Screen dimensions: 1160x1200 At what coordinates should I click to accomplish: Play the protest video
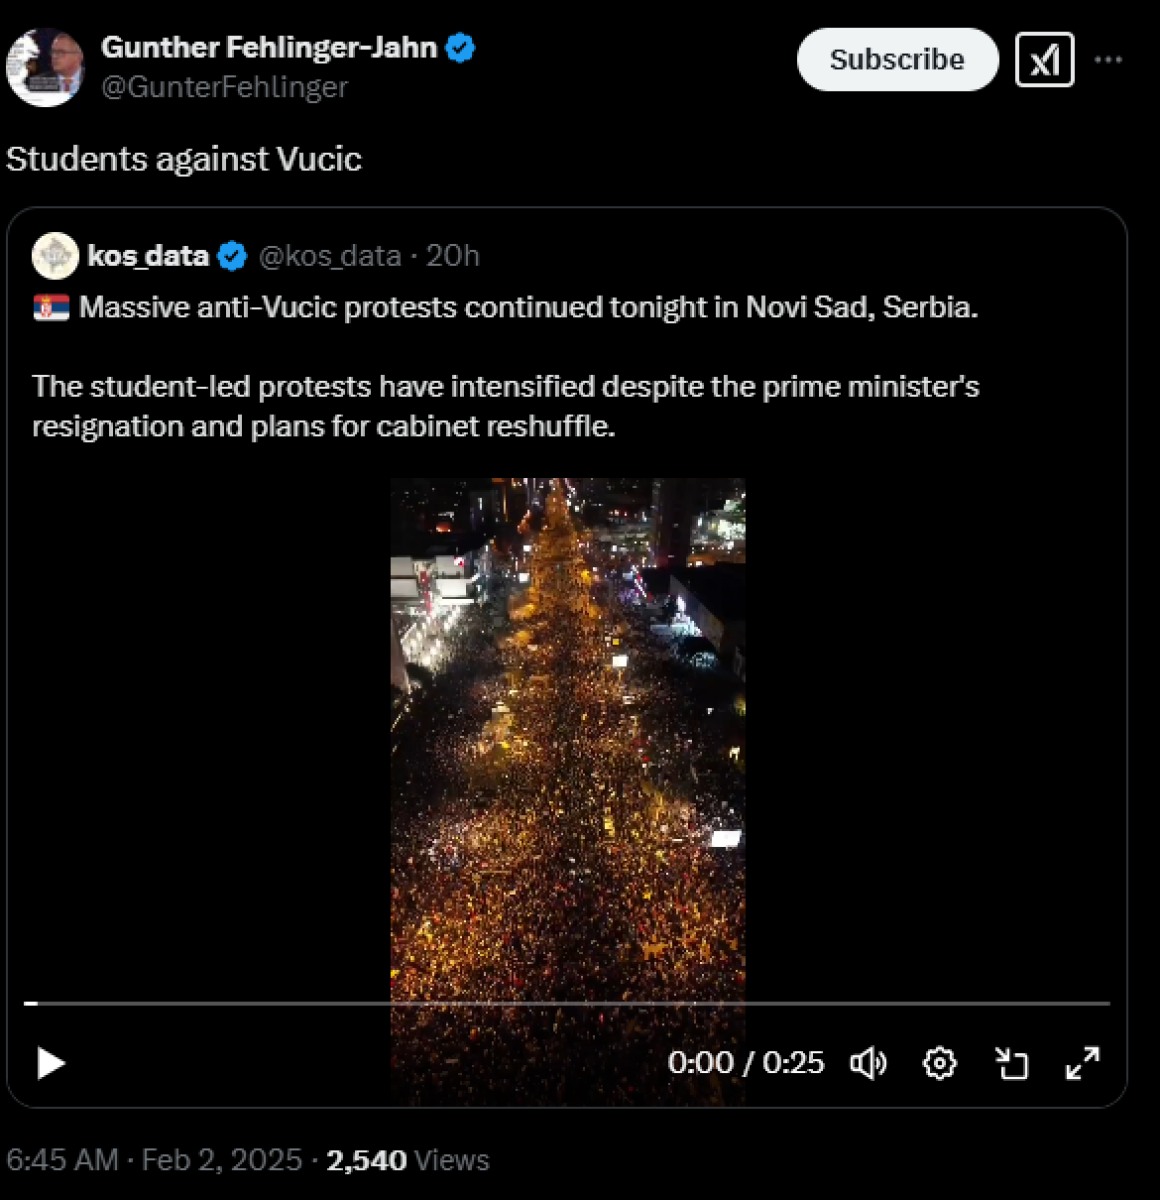pos(51,1063)
